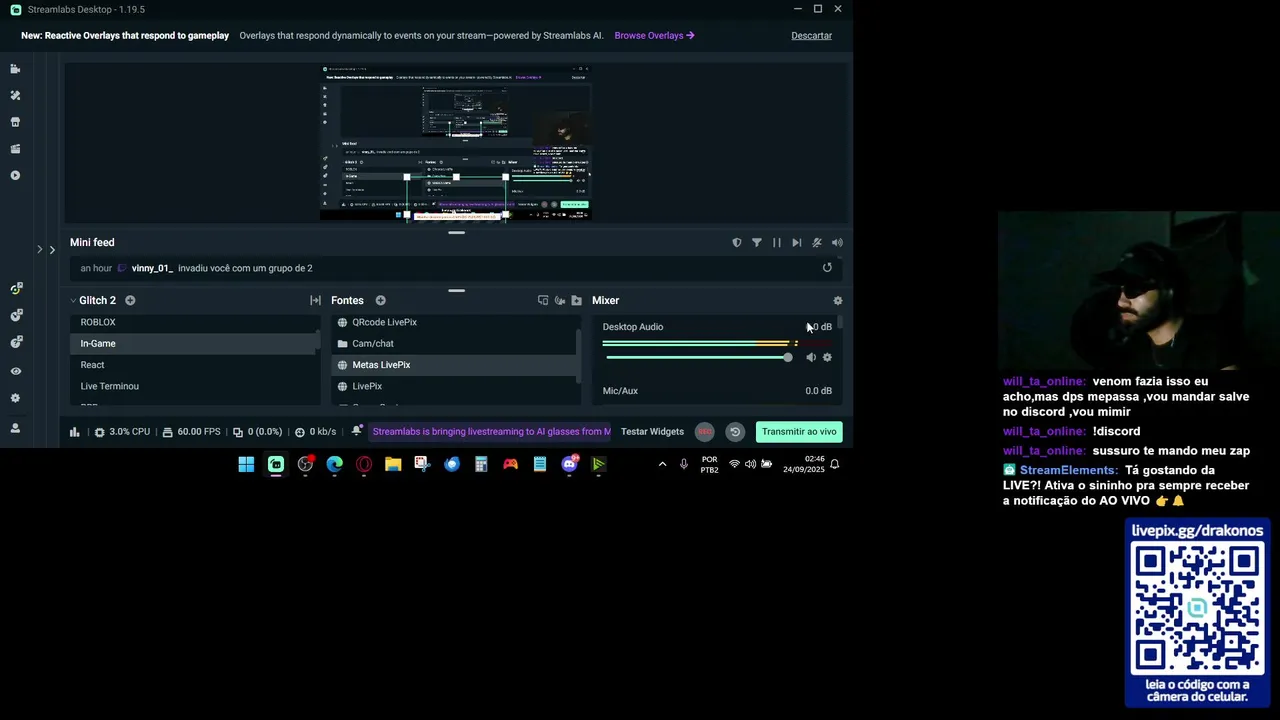
Task: Add a new scene with plus icon
Action: [x=130, y=300]
